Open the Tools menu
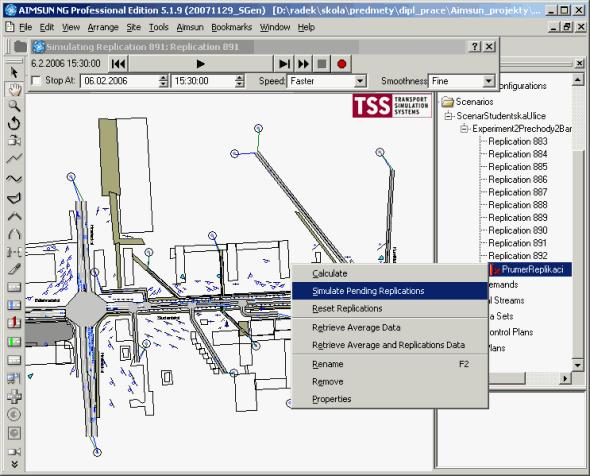Screen dimensions: 590x476 pos(158,27)
